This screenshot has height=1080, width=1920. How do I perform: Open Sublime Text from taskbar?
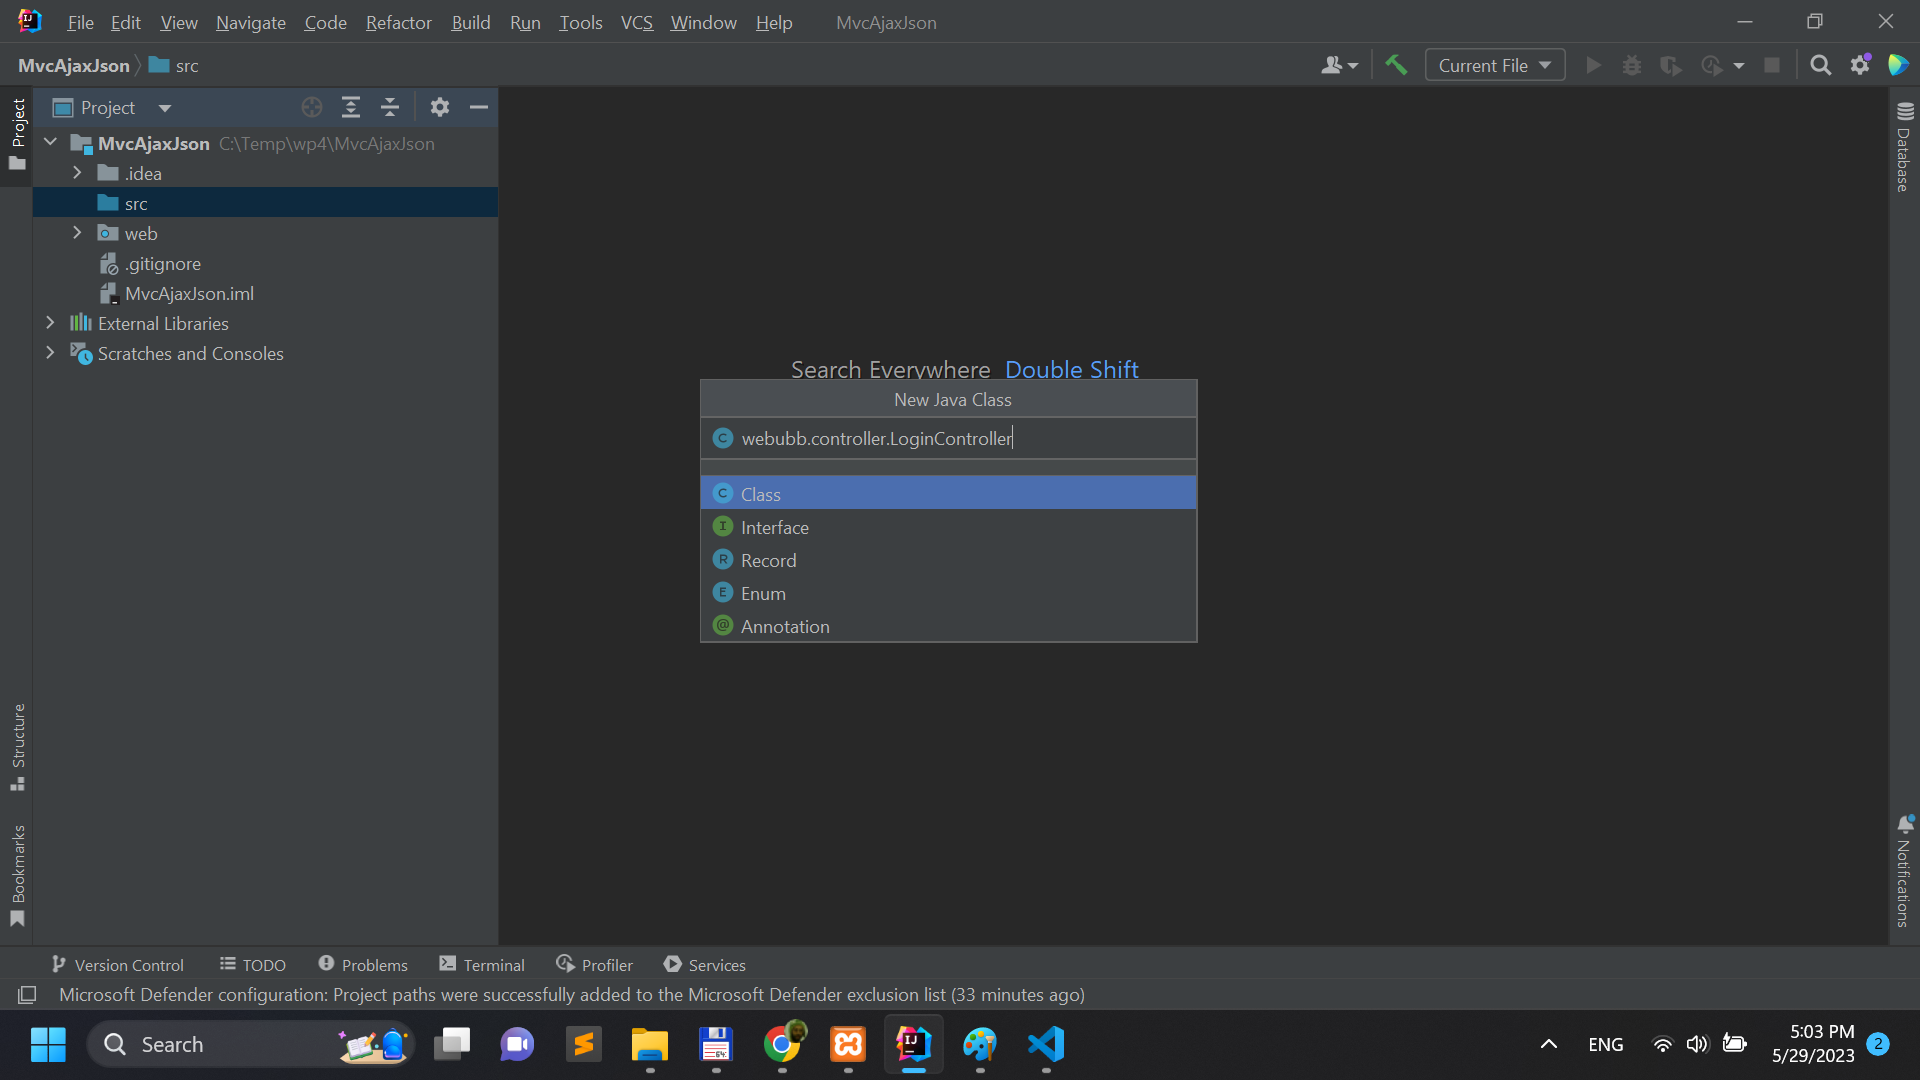583,1044
